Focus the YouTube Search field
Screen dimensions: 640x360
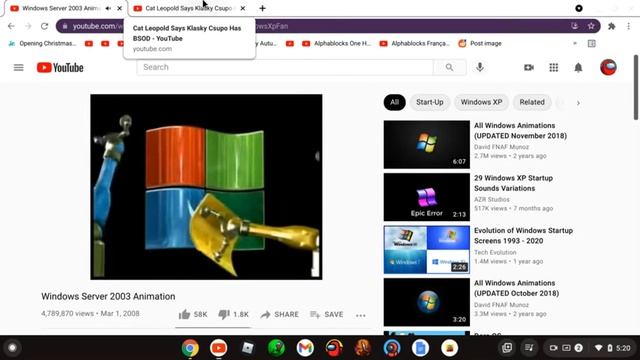point(285,67)
